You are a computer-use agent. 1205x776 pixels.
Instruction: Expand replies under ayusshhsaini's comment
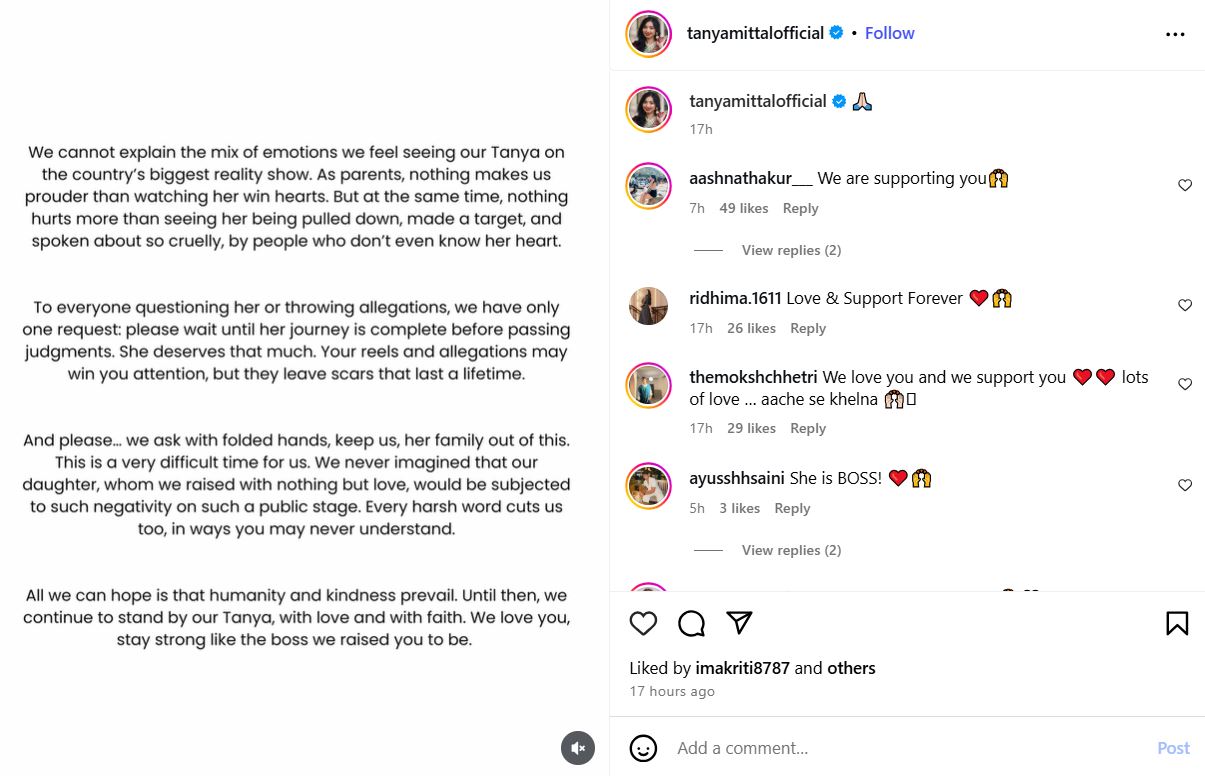pos(790,550)
